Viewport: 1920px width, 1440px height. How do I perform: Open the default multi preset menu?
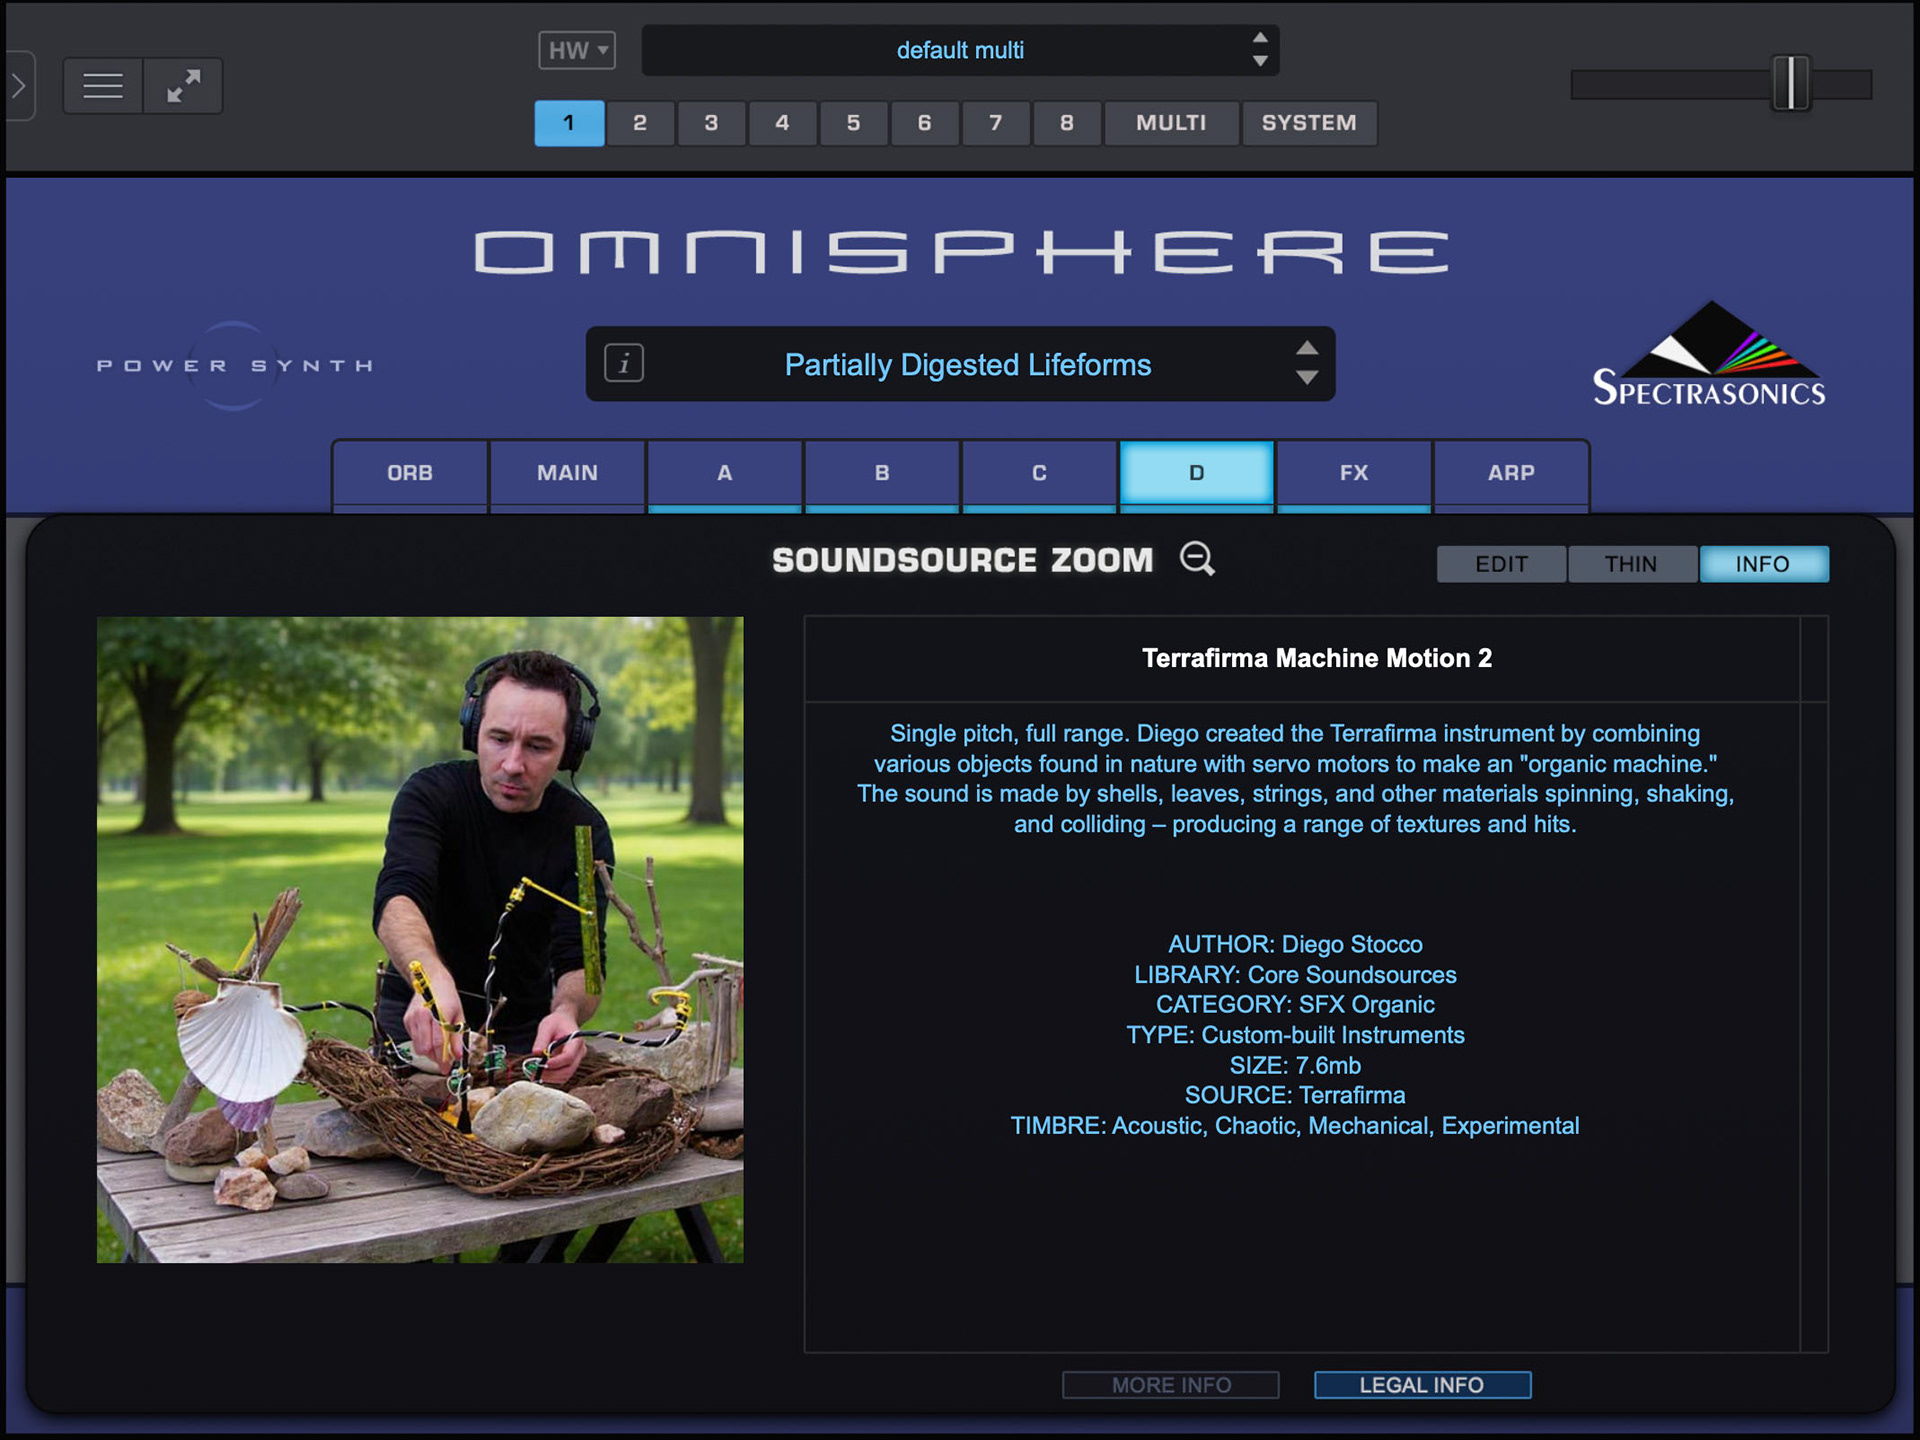[959, 50]
